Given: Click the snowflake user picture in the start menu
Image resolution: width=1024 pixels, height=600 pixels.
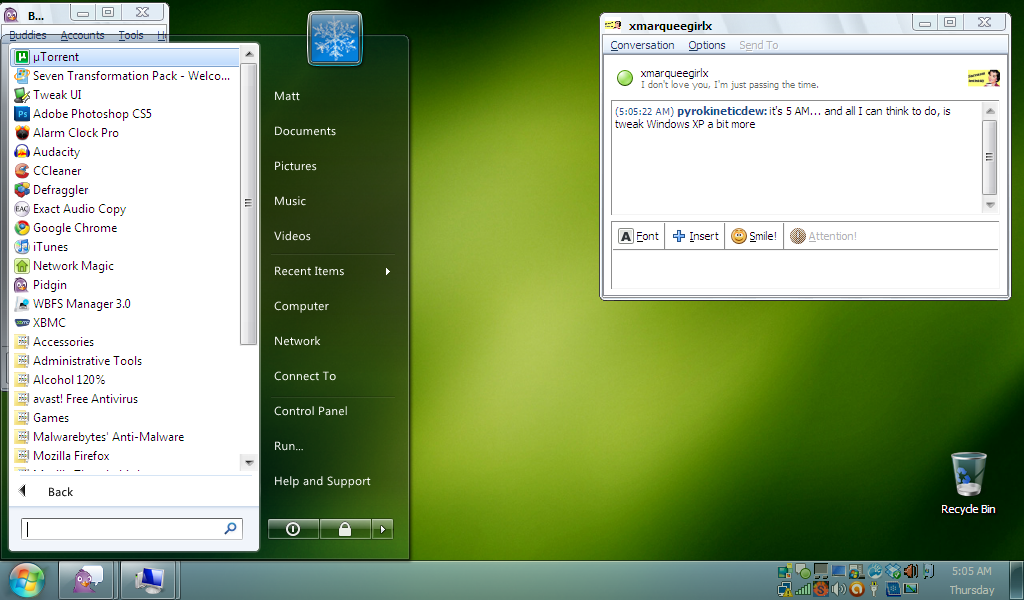Looking at the screenshot, I should tap(334, 38).
